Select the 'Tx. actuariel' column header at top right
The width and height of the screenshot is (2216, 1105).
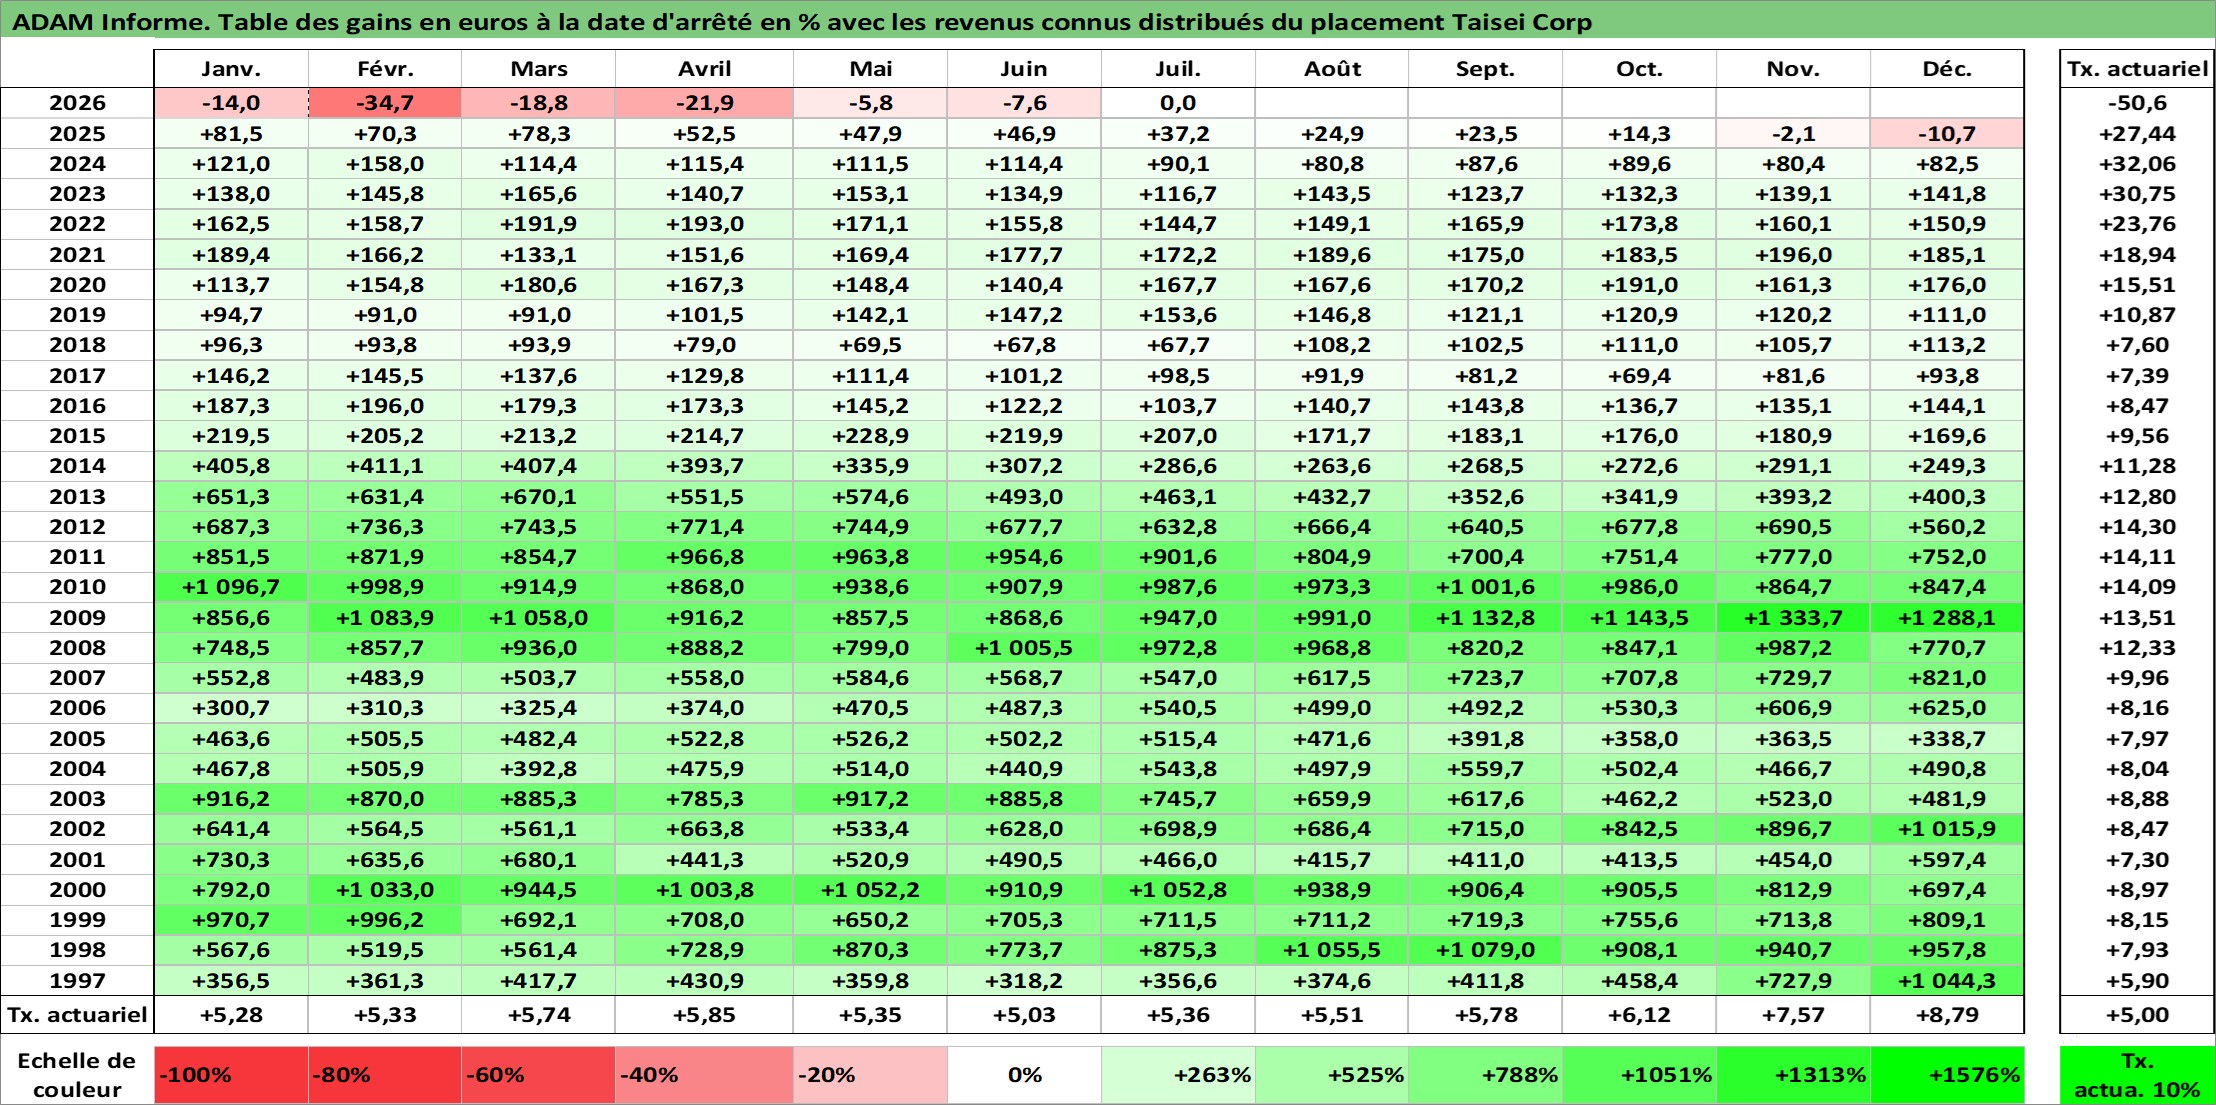click(2137, 69)
